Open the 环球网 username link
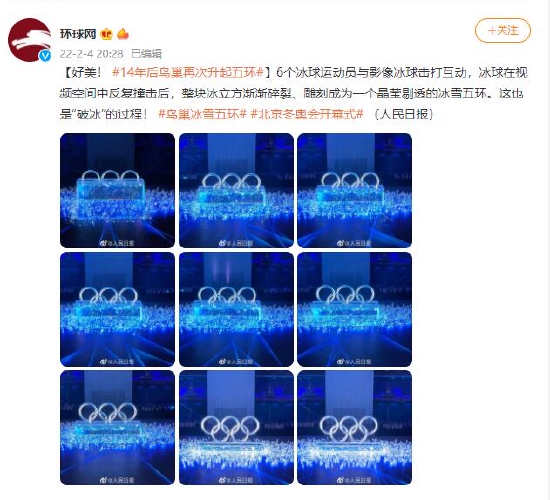The width and height of the screenshot is (550, 500). pos(78,34)
